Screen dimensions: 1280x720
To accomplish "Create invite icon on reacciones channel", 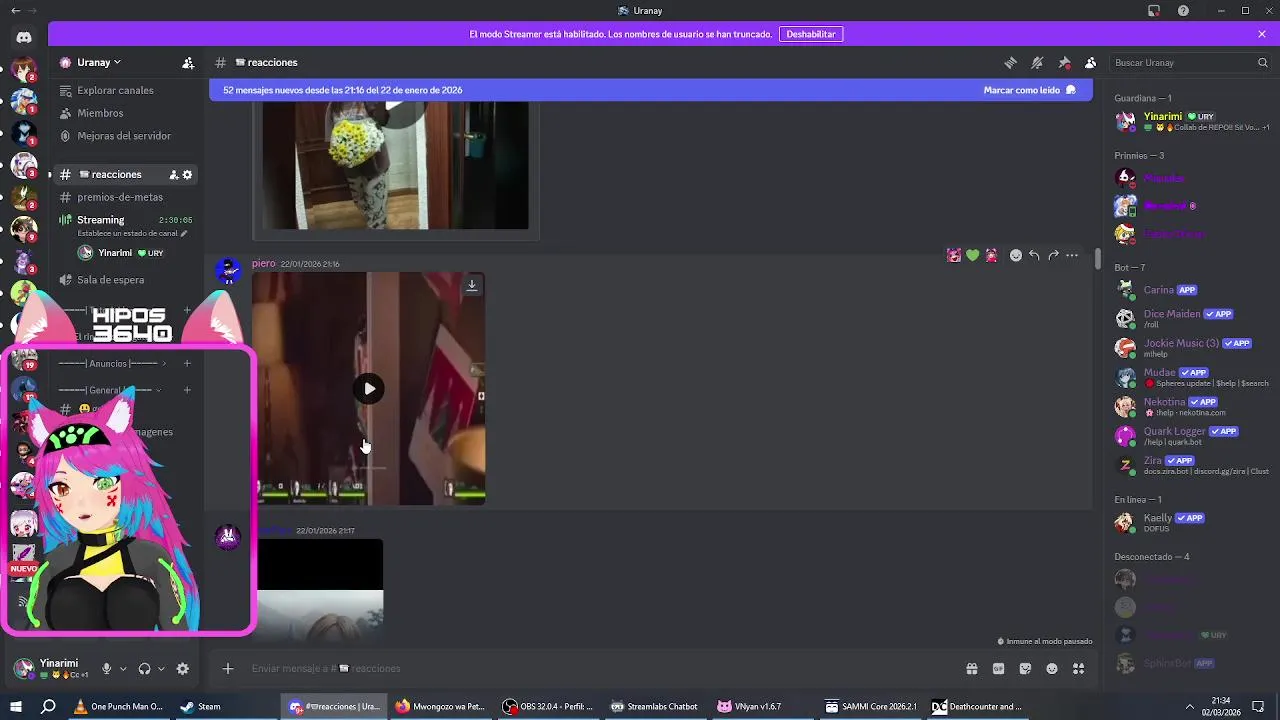I will [x=174, y=175].
